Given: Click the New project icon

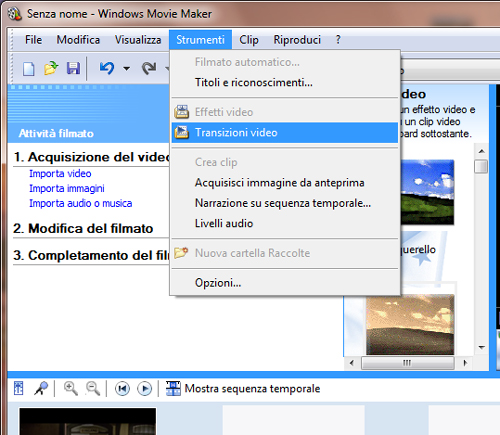Looking at the screenshot, I should (28, 69).
